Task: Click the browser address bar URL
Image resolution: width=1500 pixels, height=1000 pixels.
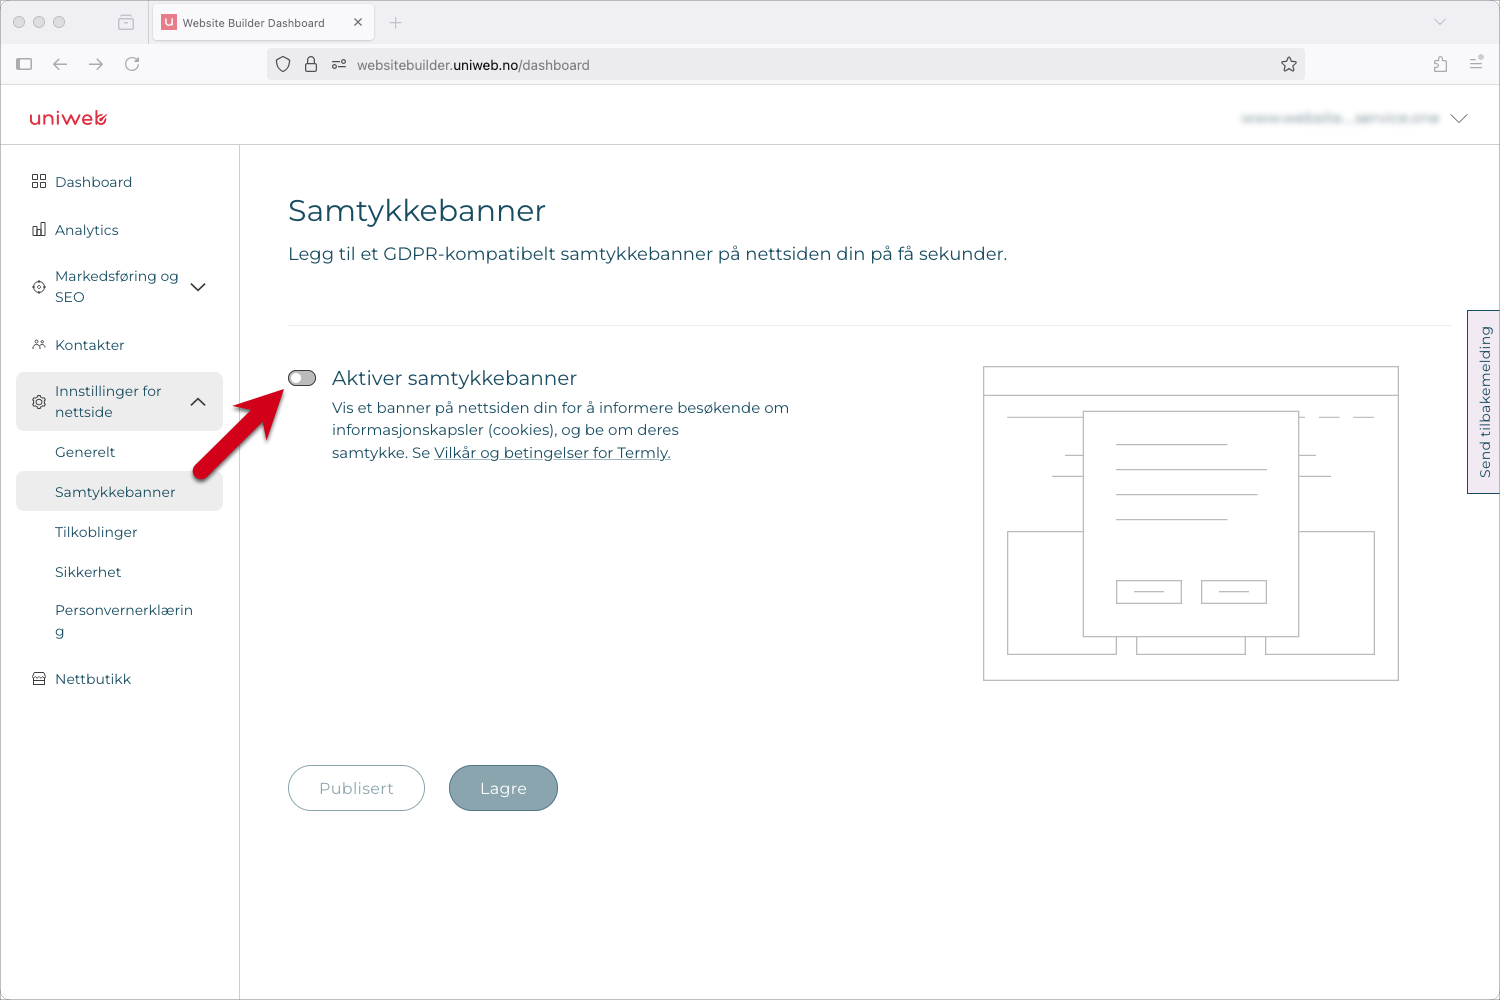Action: tap(473, 65)
